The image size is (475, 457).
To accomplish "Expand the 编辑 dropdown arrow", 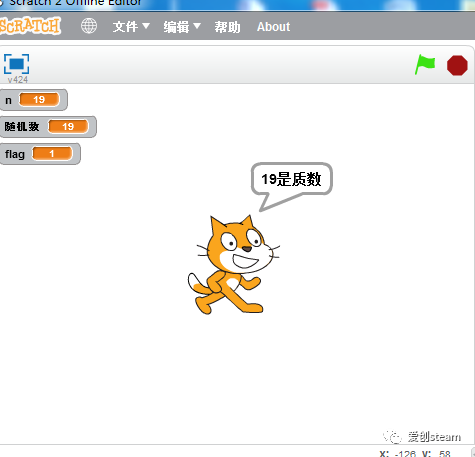I will [x=197, y=26].
